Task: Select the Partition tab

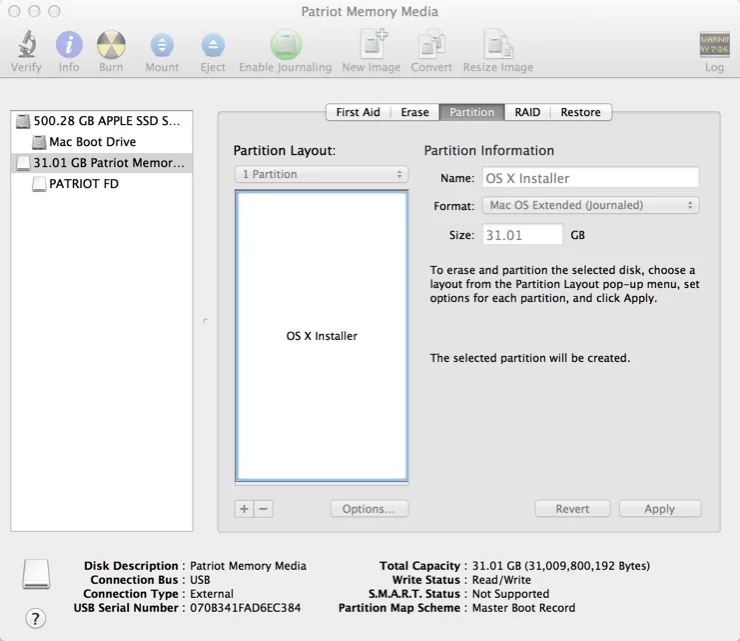Action: click(472, 112)
